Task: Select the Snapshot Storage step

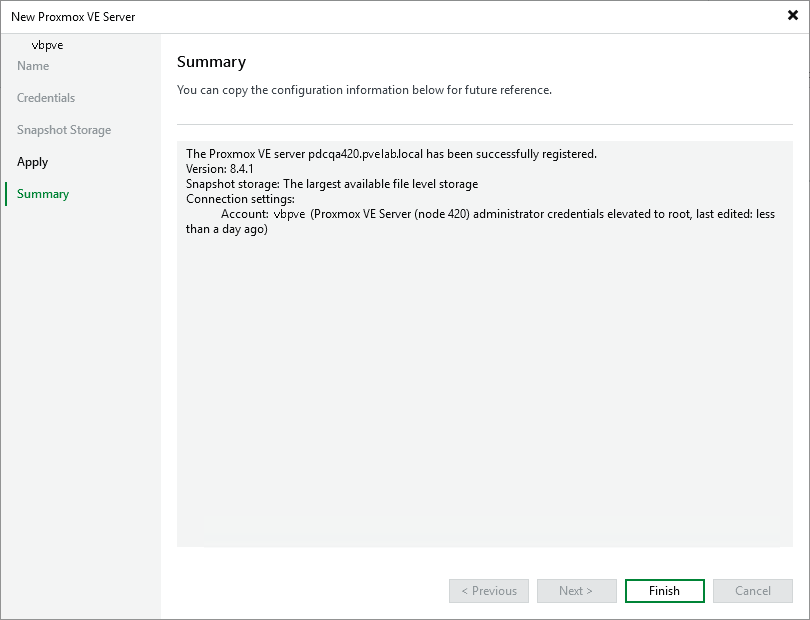Action: coord(63,129)
